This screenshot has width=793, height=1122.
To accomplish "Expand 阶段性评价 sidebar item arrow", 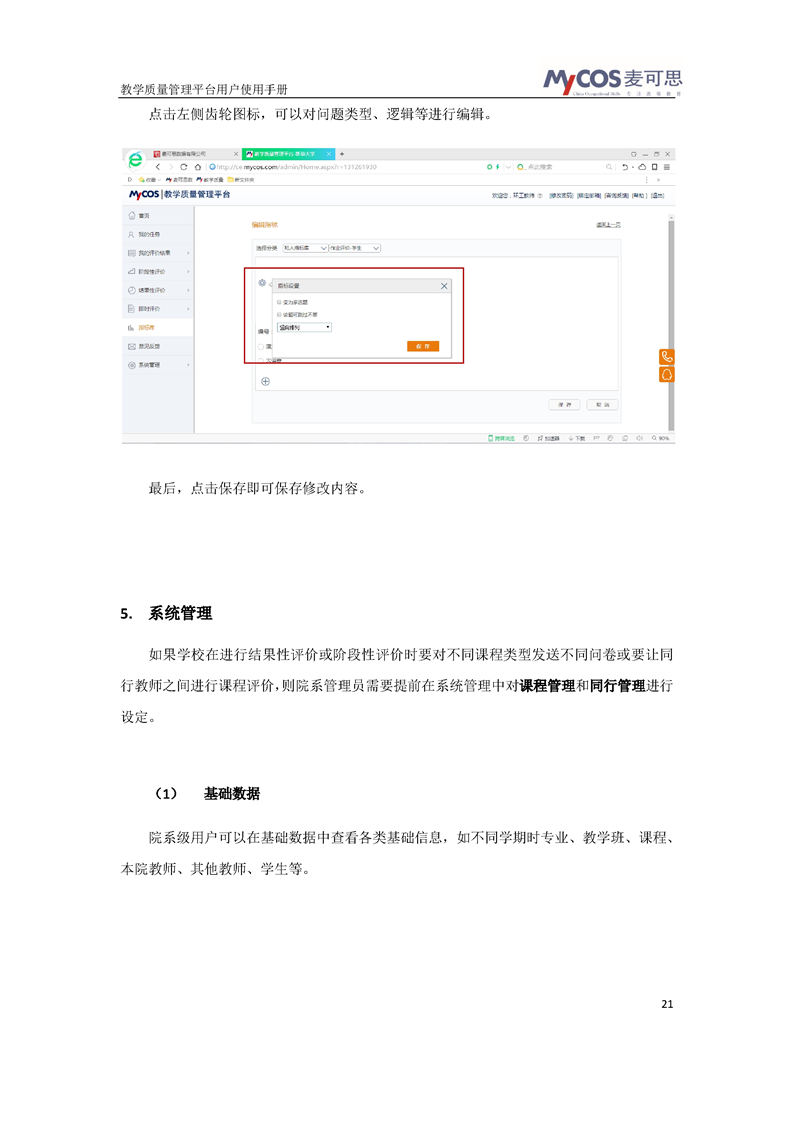I will click(x=188, y=272).
